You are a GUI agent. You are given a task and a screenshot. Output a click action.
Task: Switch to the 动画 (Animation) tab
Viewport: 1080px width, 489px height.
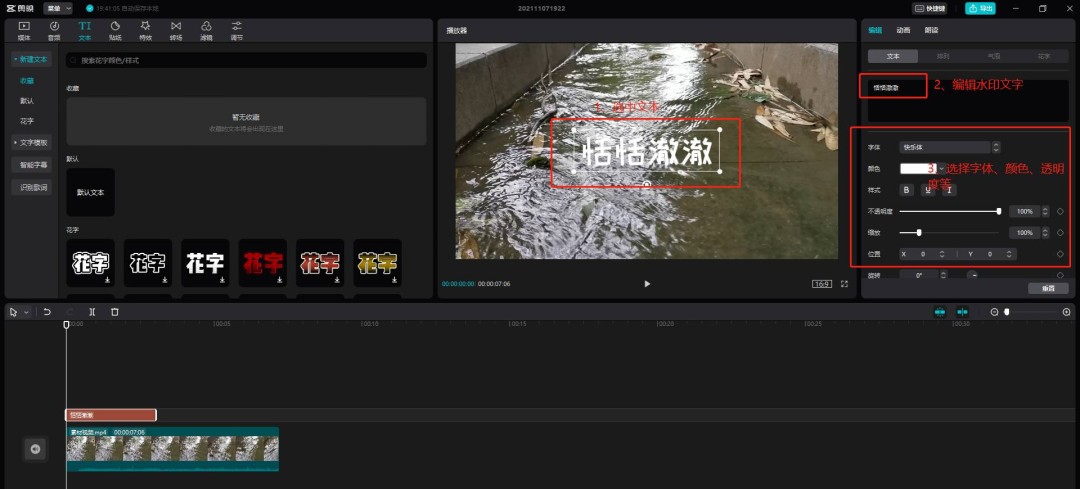[x=904, y=30]
